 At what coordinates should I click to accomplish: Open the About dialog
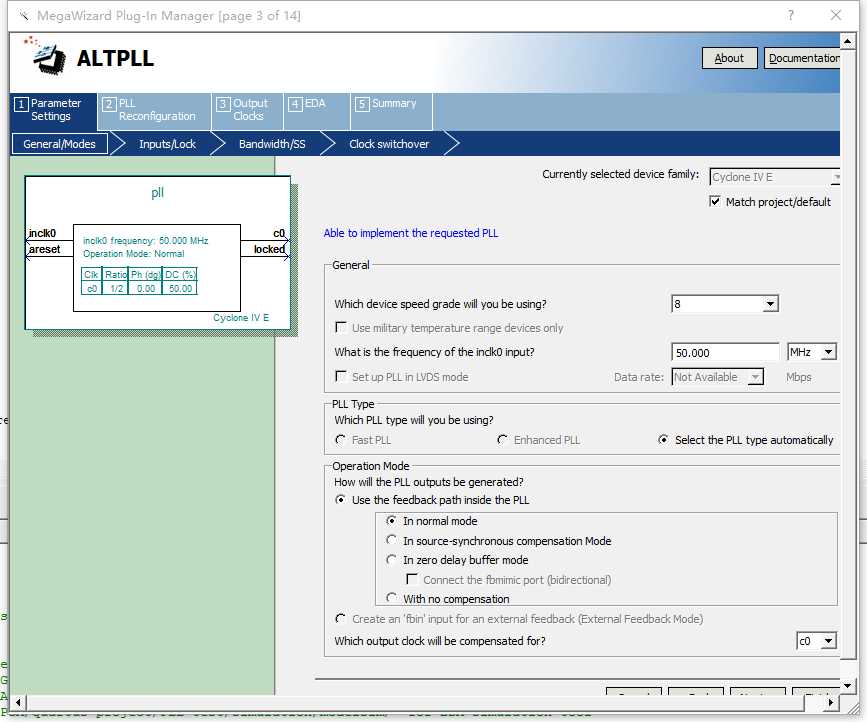(x=729, y=58)
